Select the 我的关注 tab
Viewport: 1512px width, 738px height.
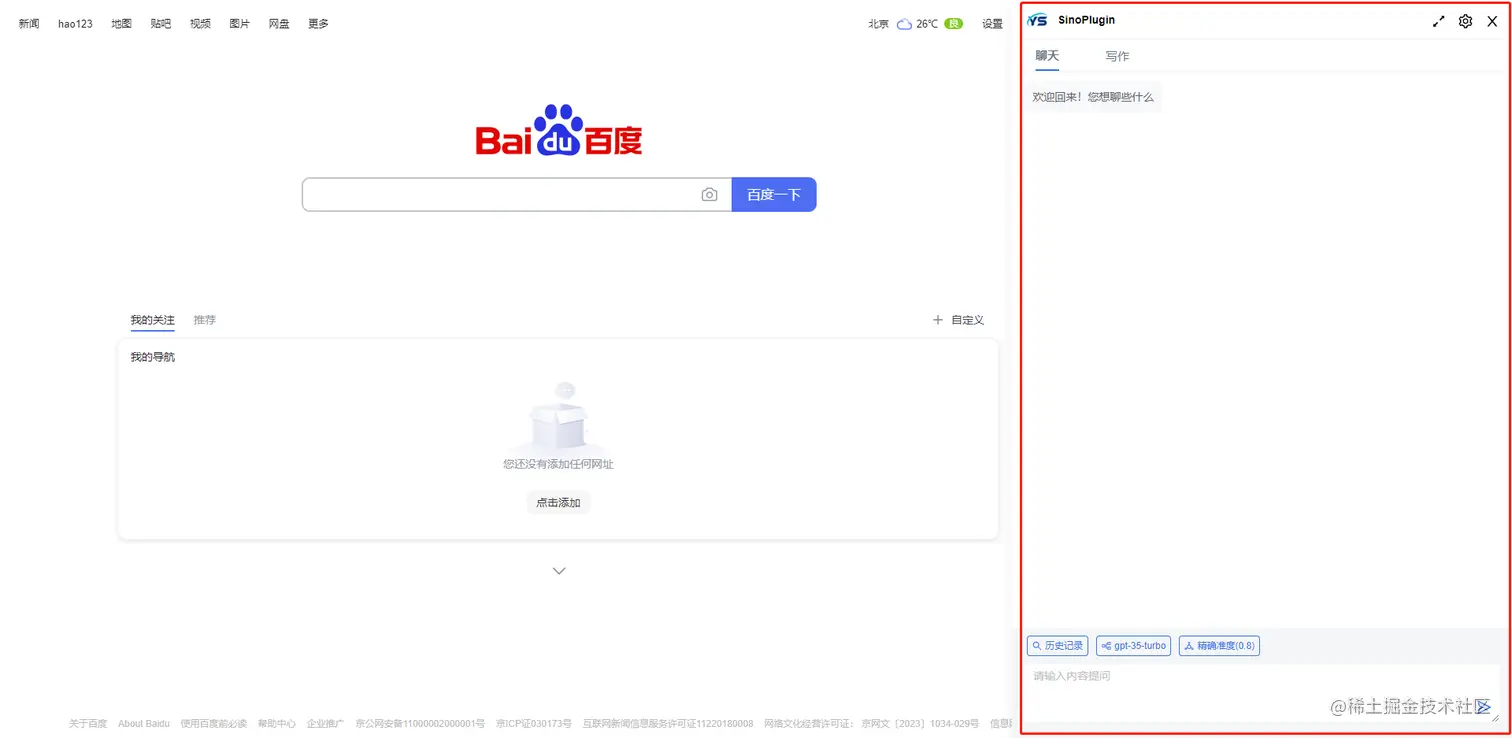(x=152, y=320)
